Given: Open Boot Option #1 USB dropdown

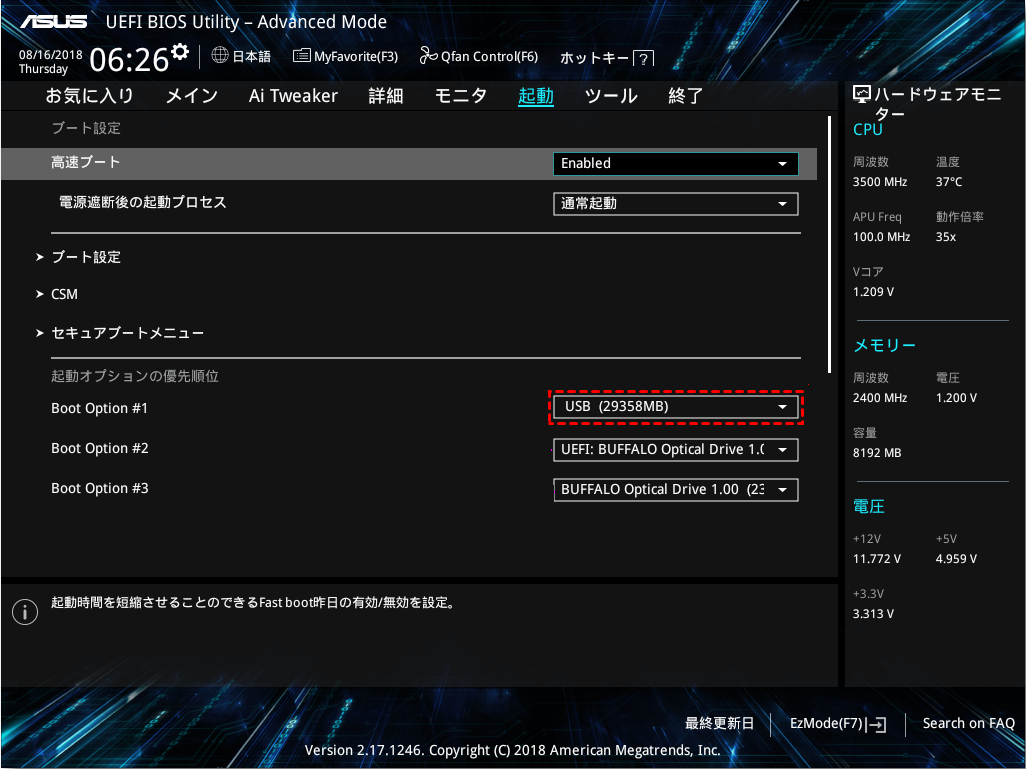Looking at the screenshot, I should click(675, 406).
